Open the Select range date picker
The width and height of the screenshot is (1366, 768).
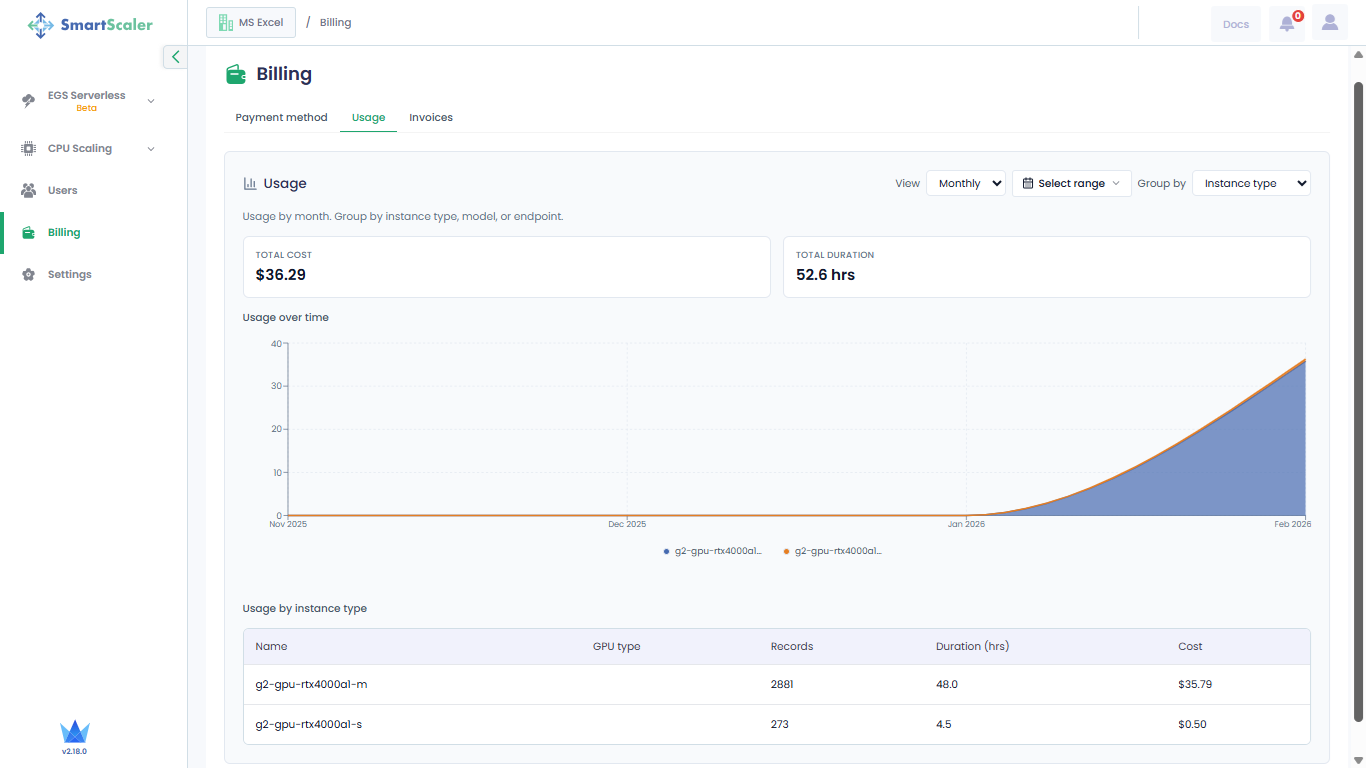1071,183
